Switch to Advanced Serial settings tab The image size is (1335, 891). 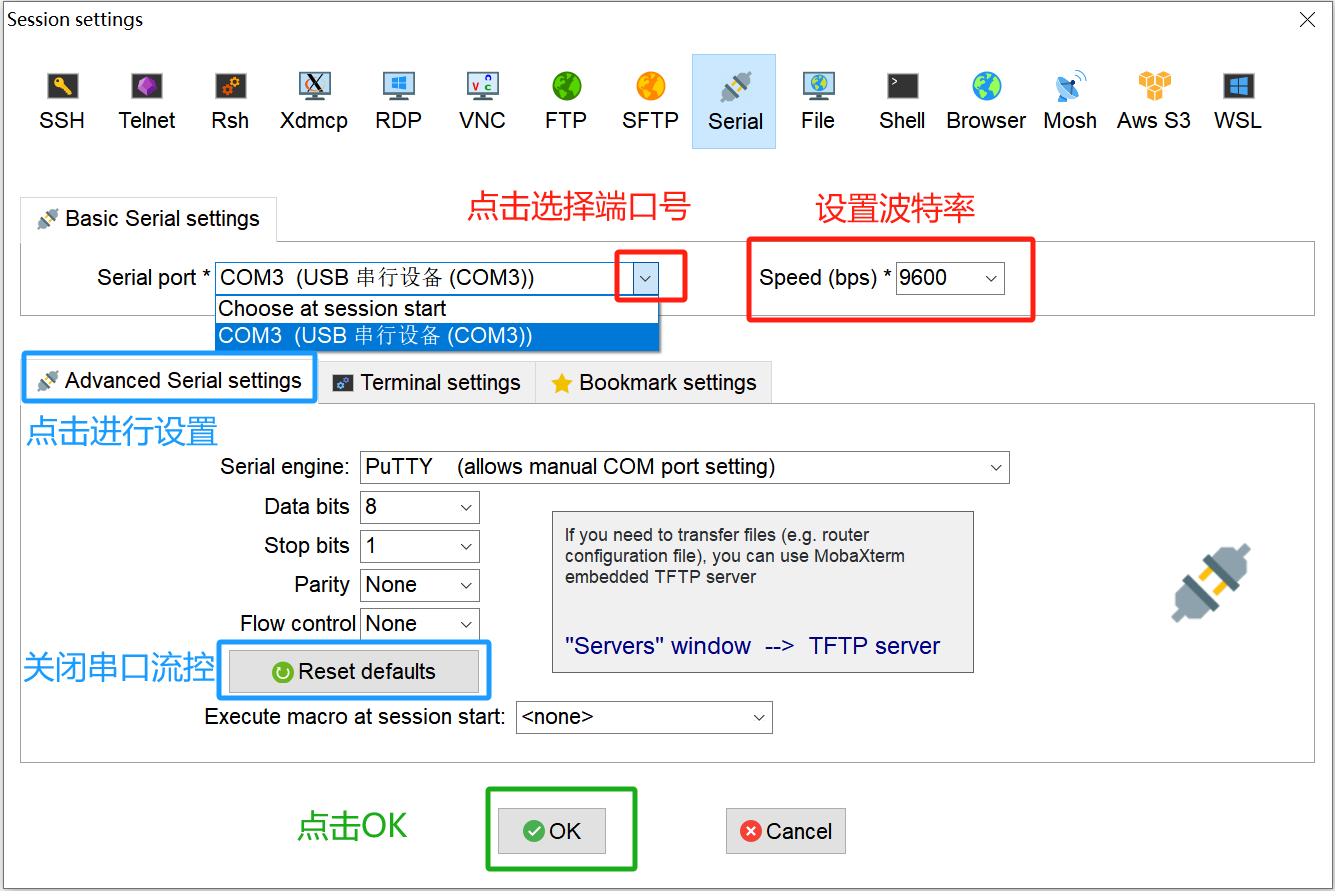[x=169, y=381]
